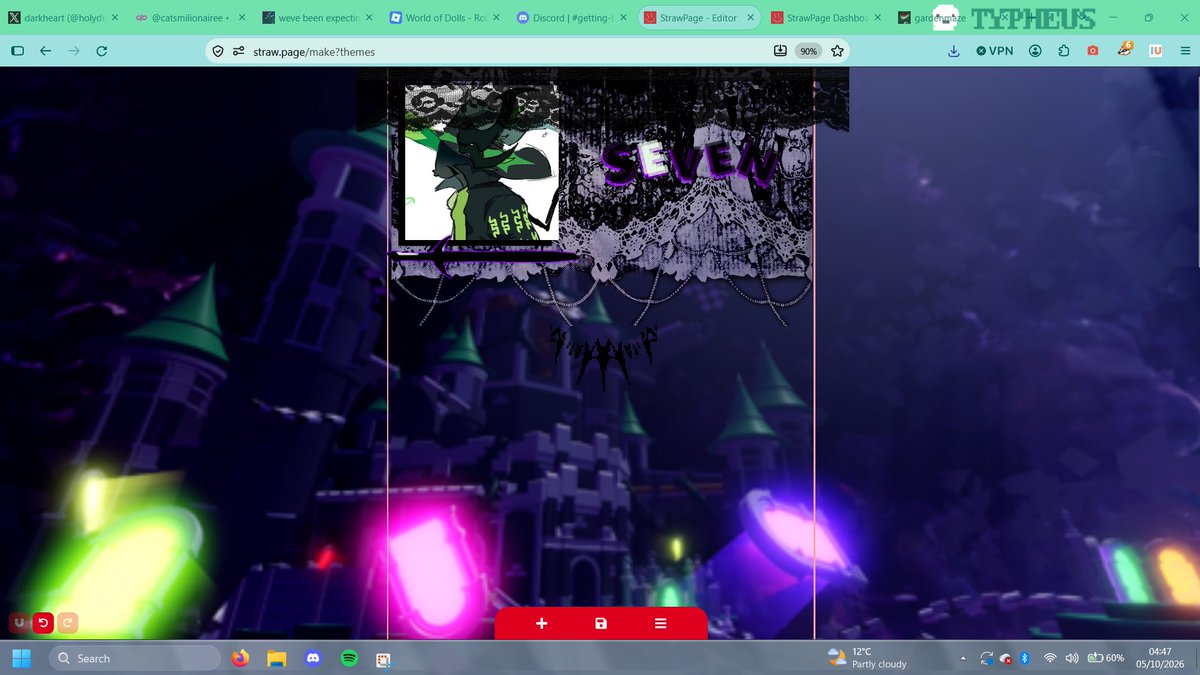Open Spotify from the taskbar
1200x675 pixels.
349,658
